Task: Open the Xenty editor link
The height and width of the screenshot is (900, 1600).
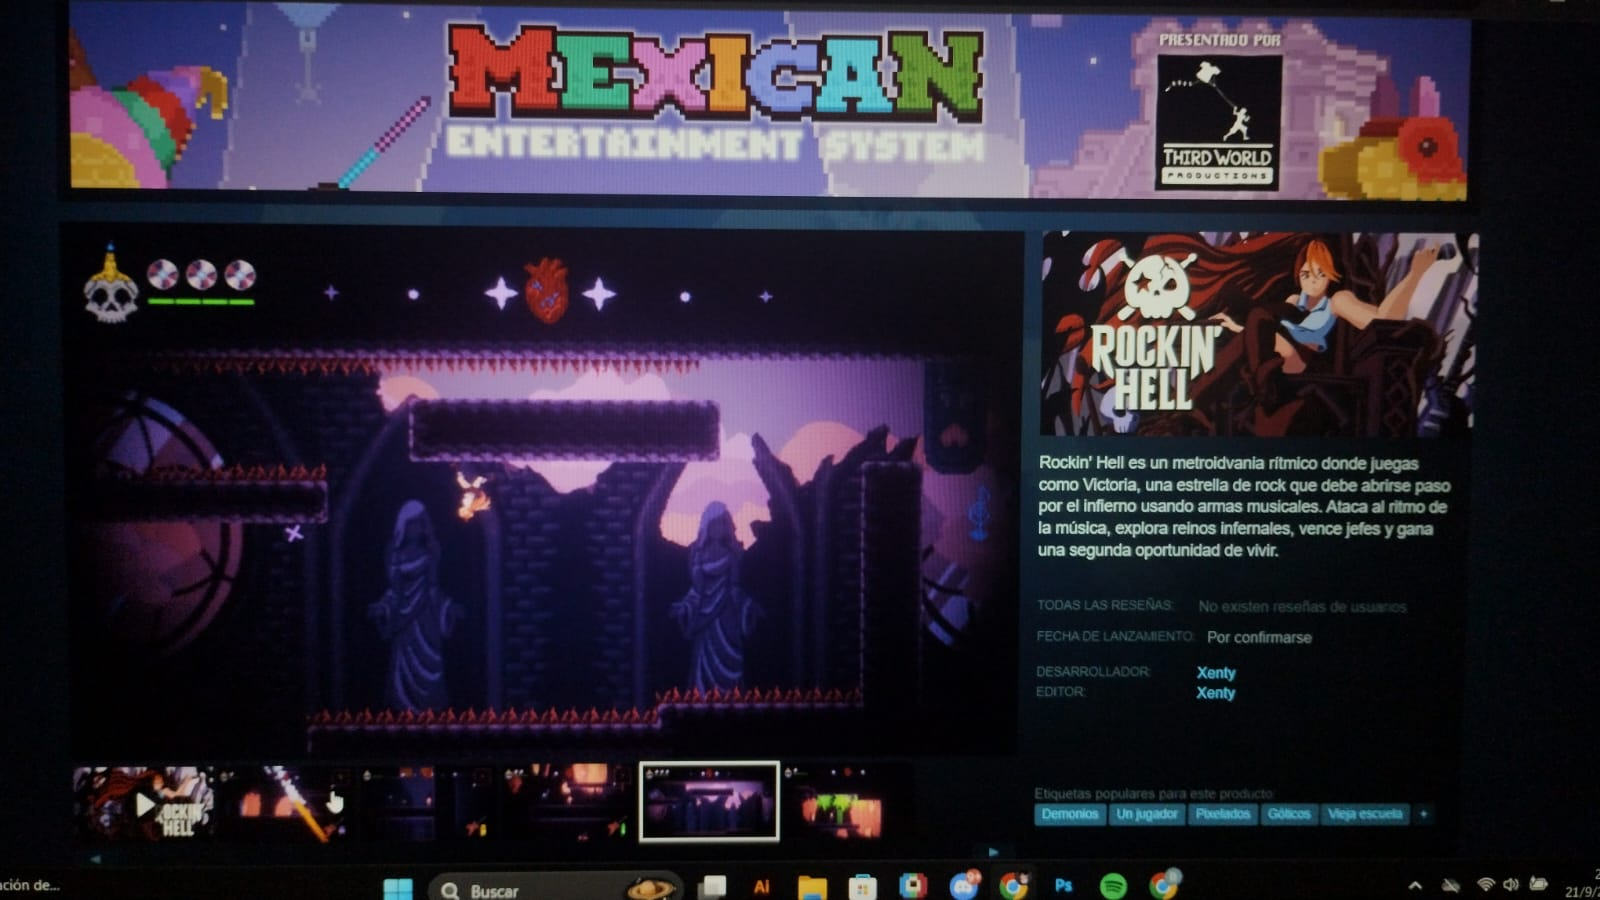Action: coord(1216,693)
